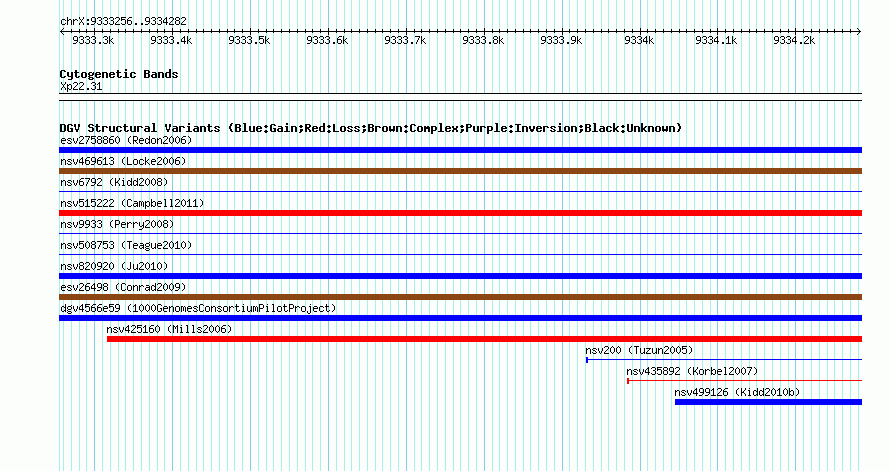This screenshot has height=471, width=890.
Task: Select the thin blue line under nsv200
Action: pyautogui.click(x=724, y=360)
